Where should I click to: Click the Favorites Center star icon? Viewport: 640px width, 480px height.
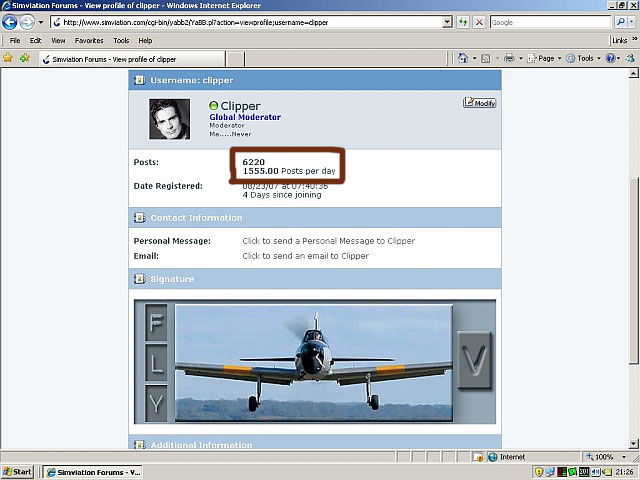9,59
